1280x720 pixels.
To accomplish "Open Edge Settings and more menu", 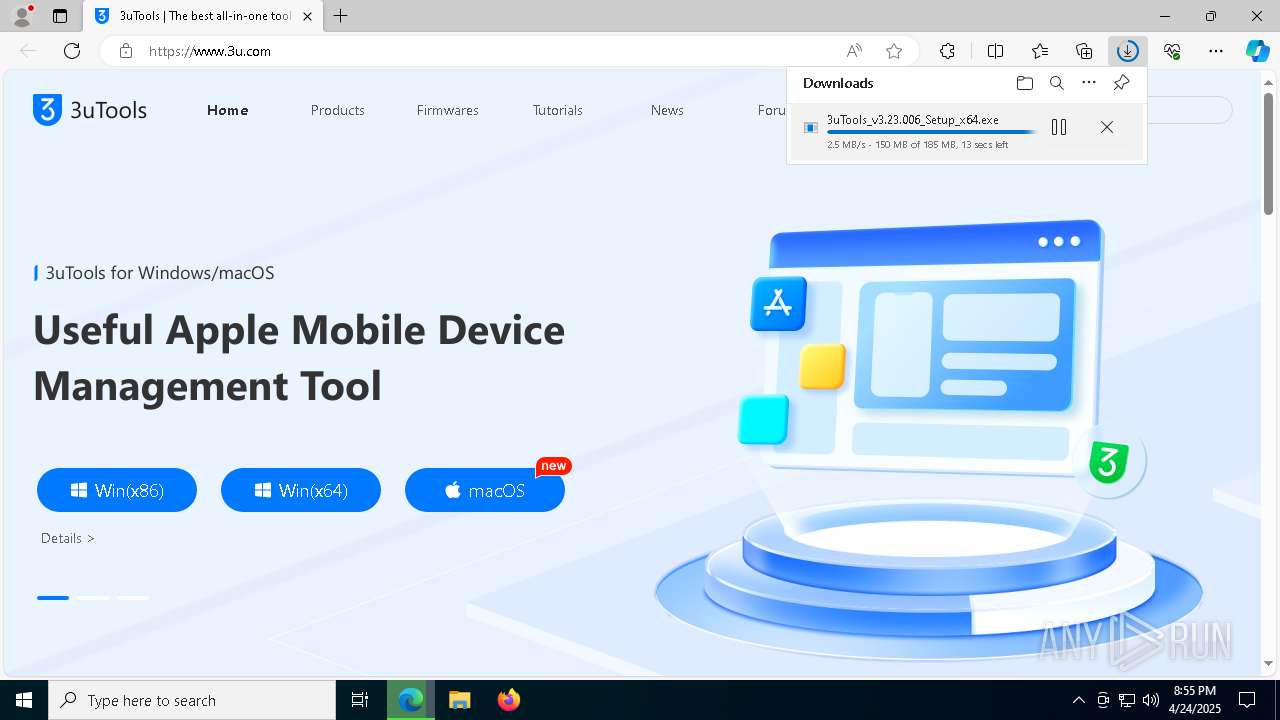I will pyautogui.click(x=1216, y=51).
